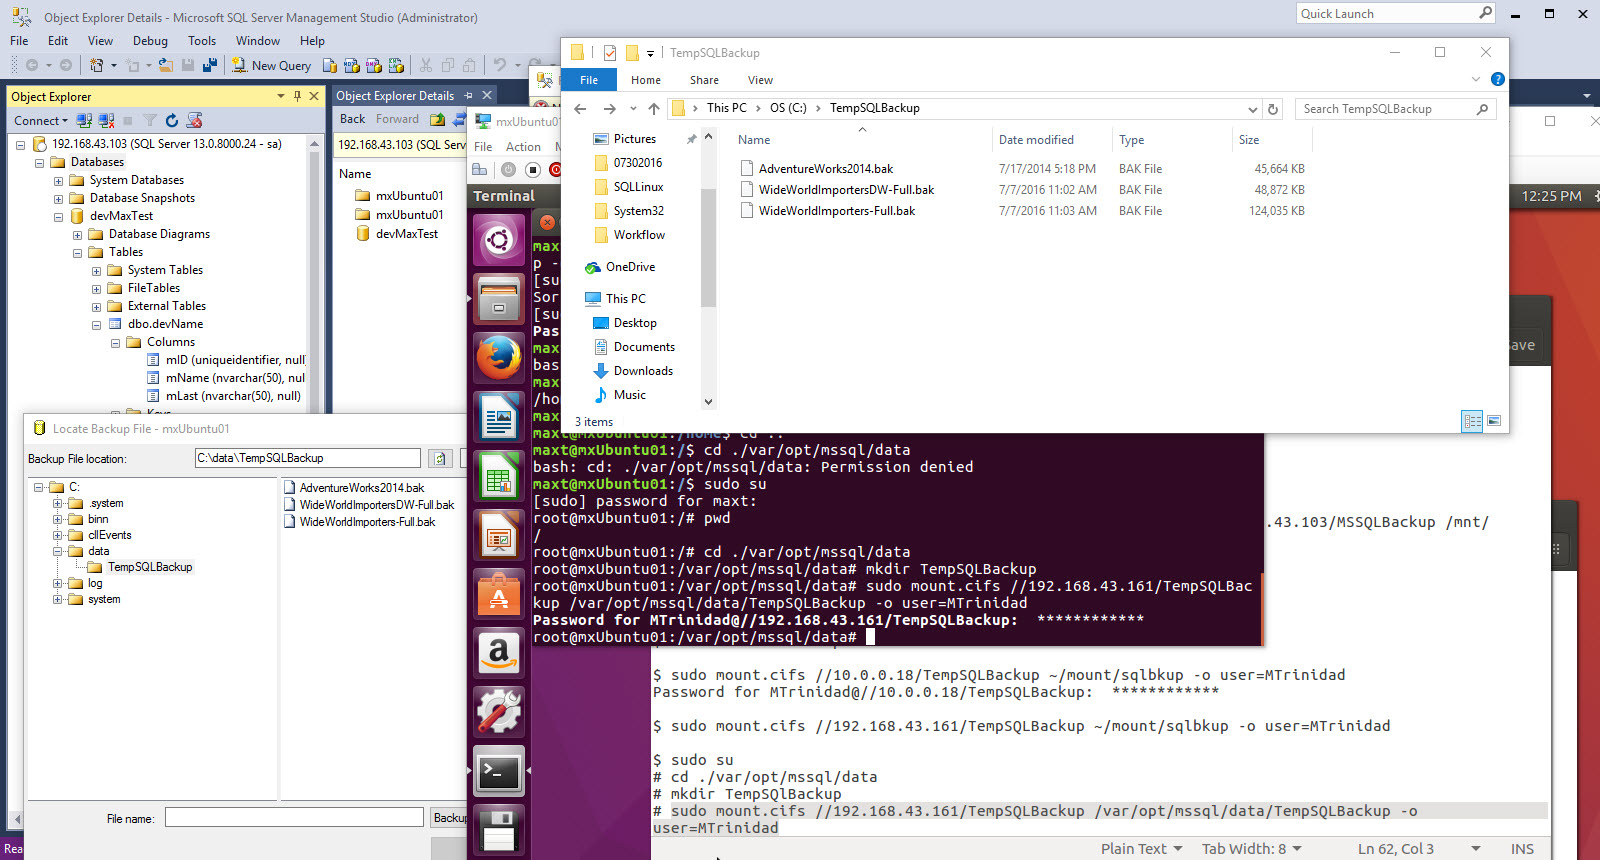Click New Query in the SSMS toolbar
This screenshot has height=860, width=1600.
coord(271,65)
